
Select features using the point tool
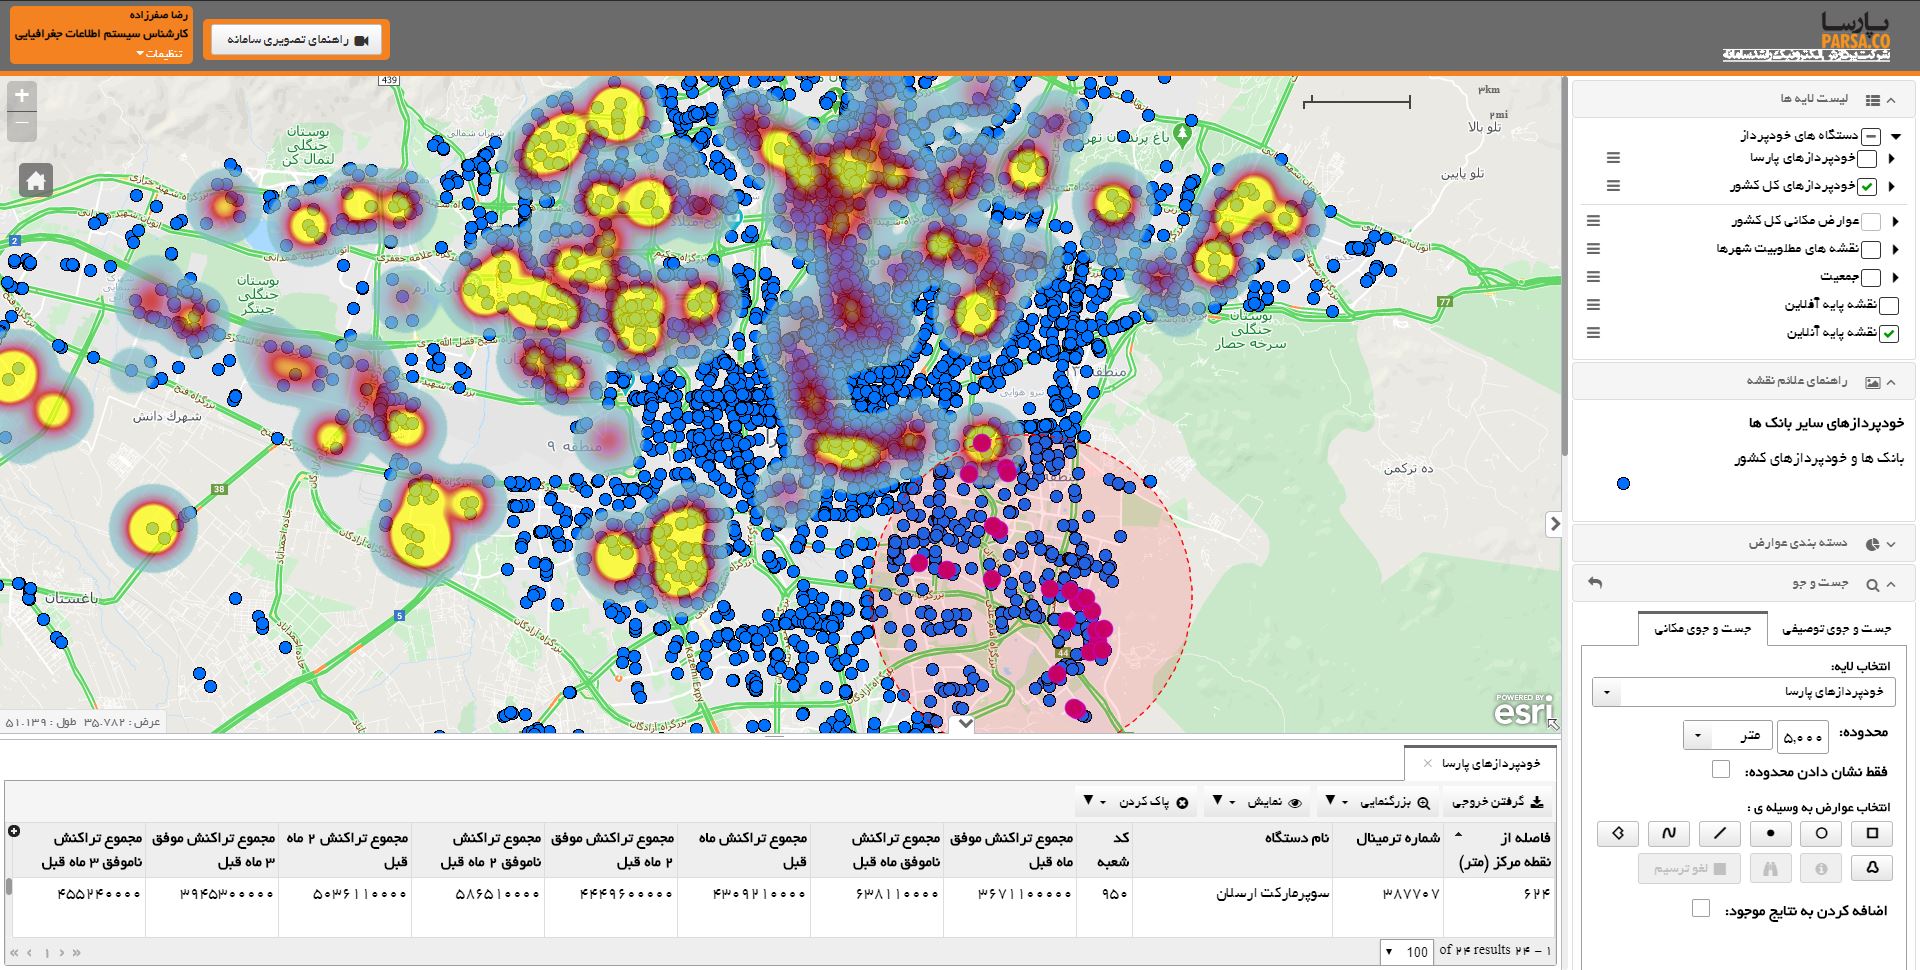click(1770, 833)
